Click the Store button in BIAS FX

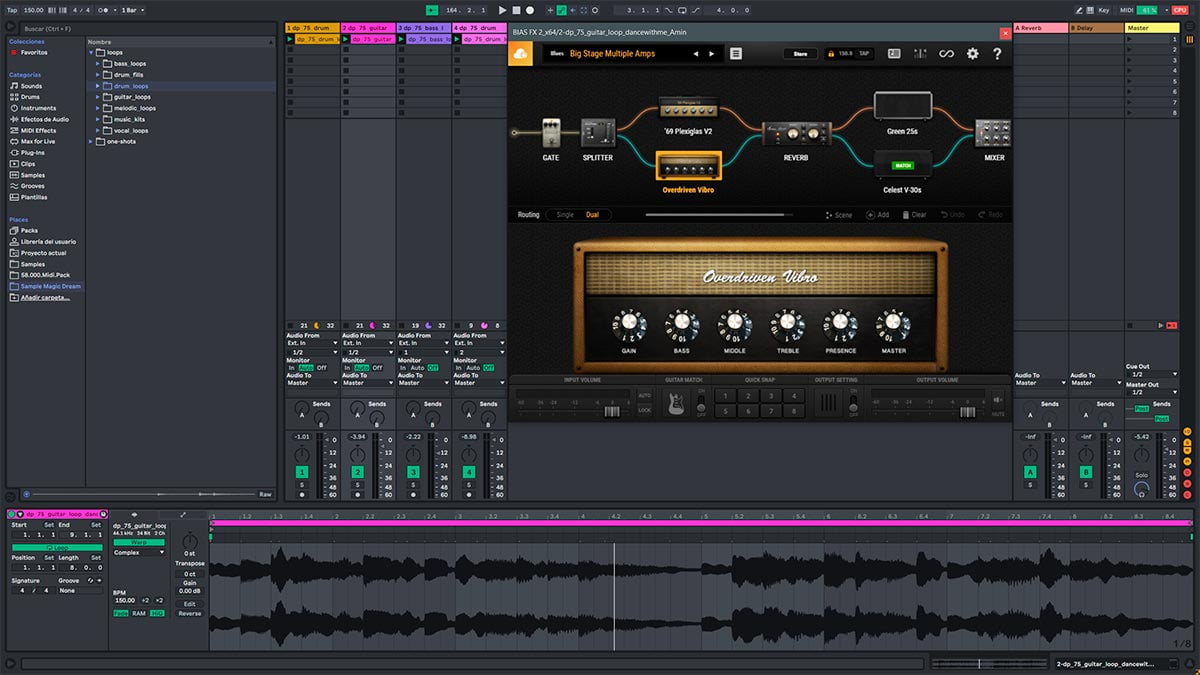799,54
